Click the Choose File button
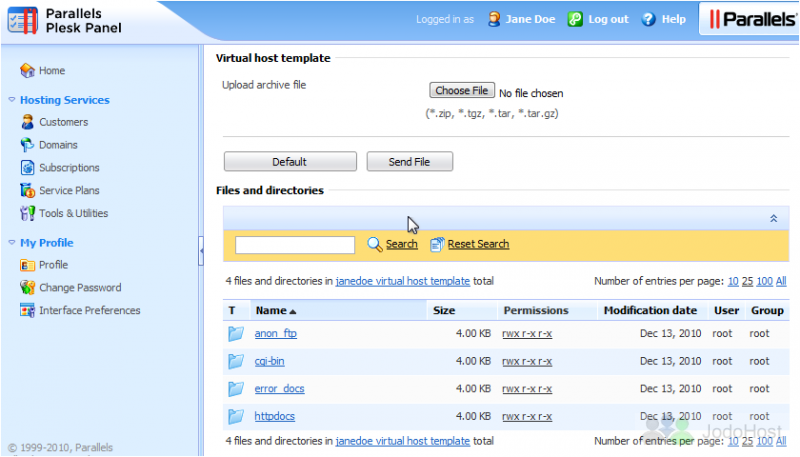 coord(462,90)
